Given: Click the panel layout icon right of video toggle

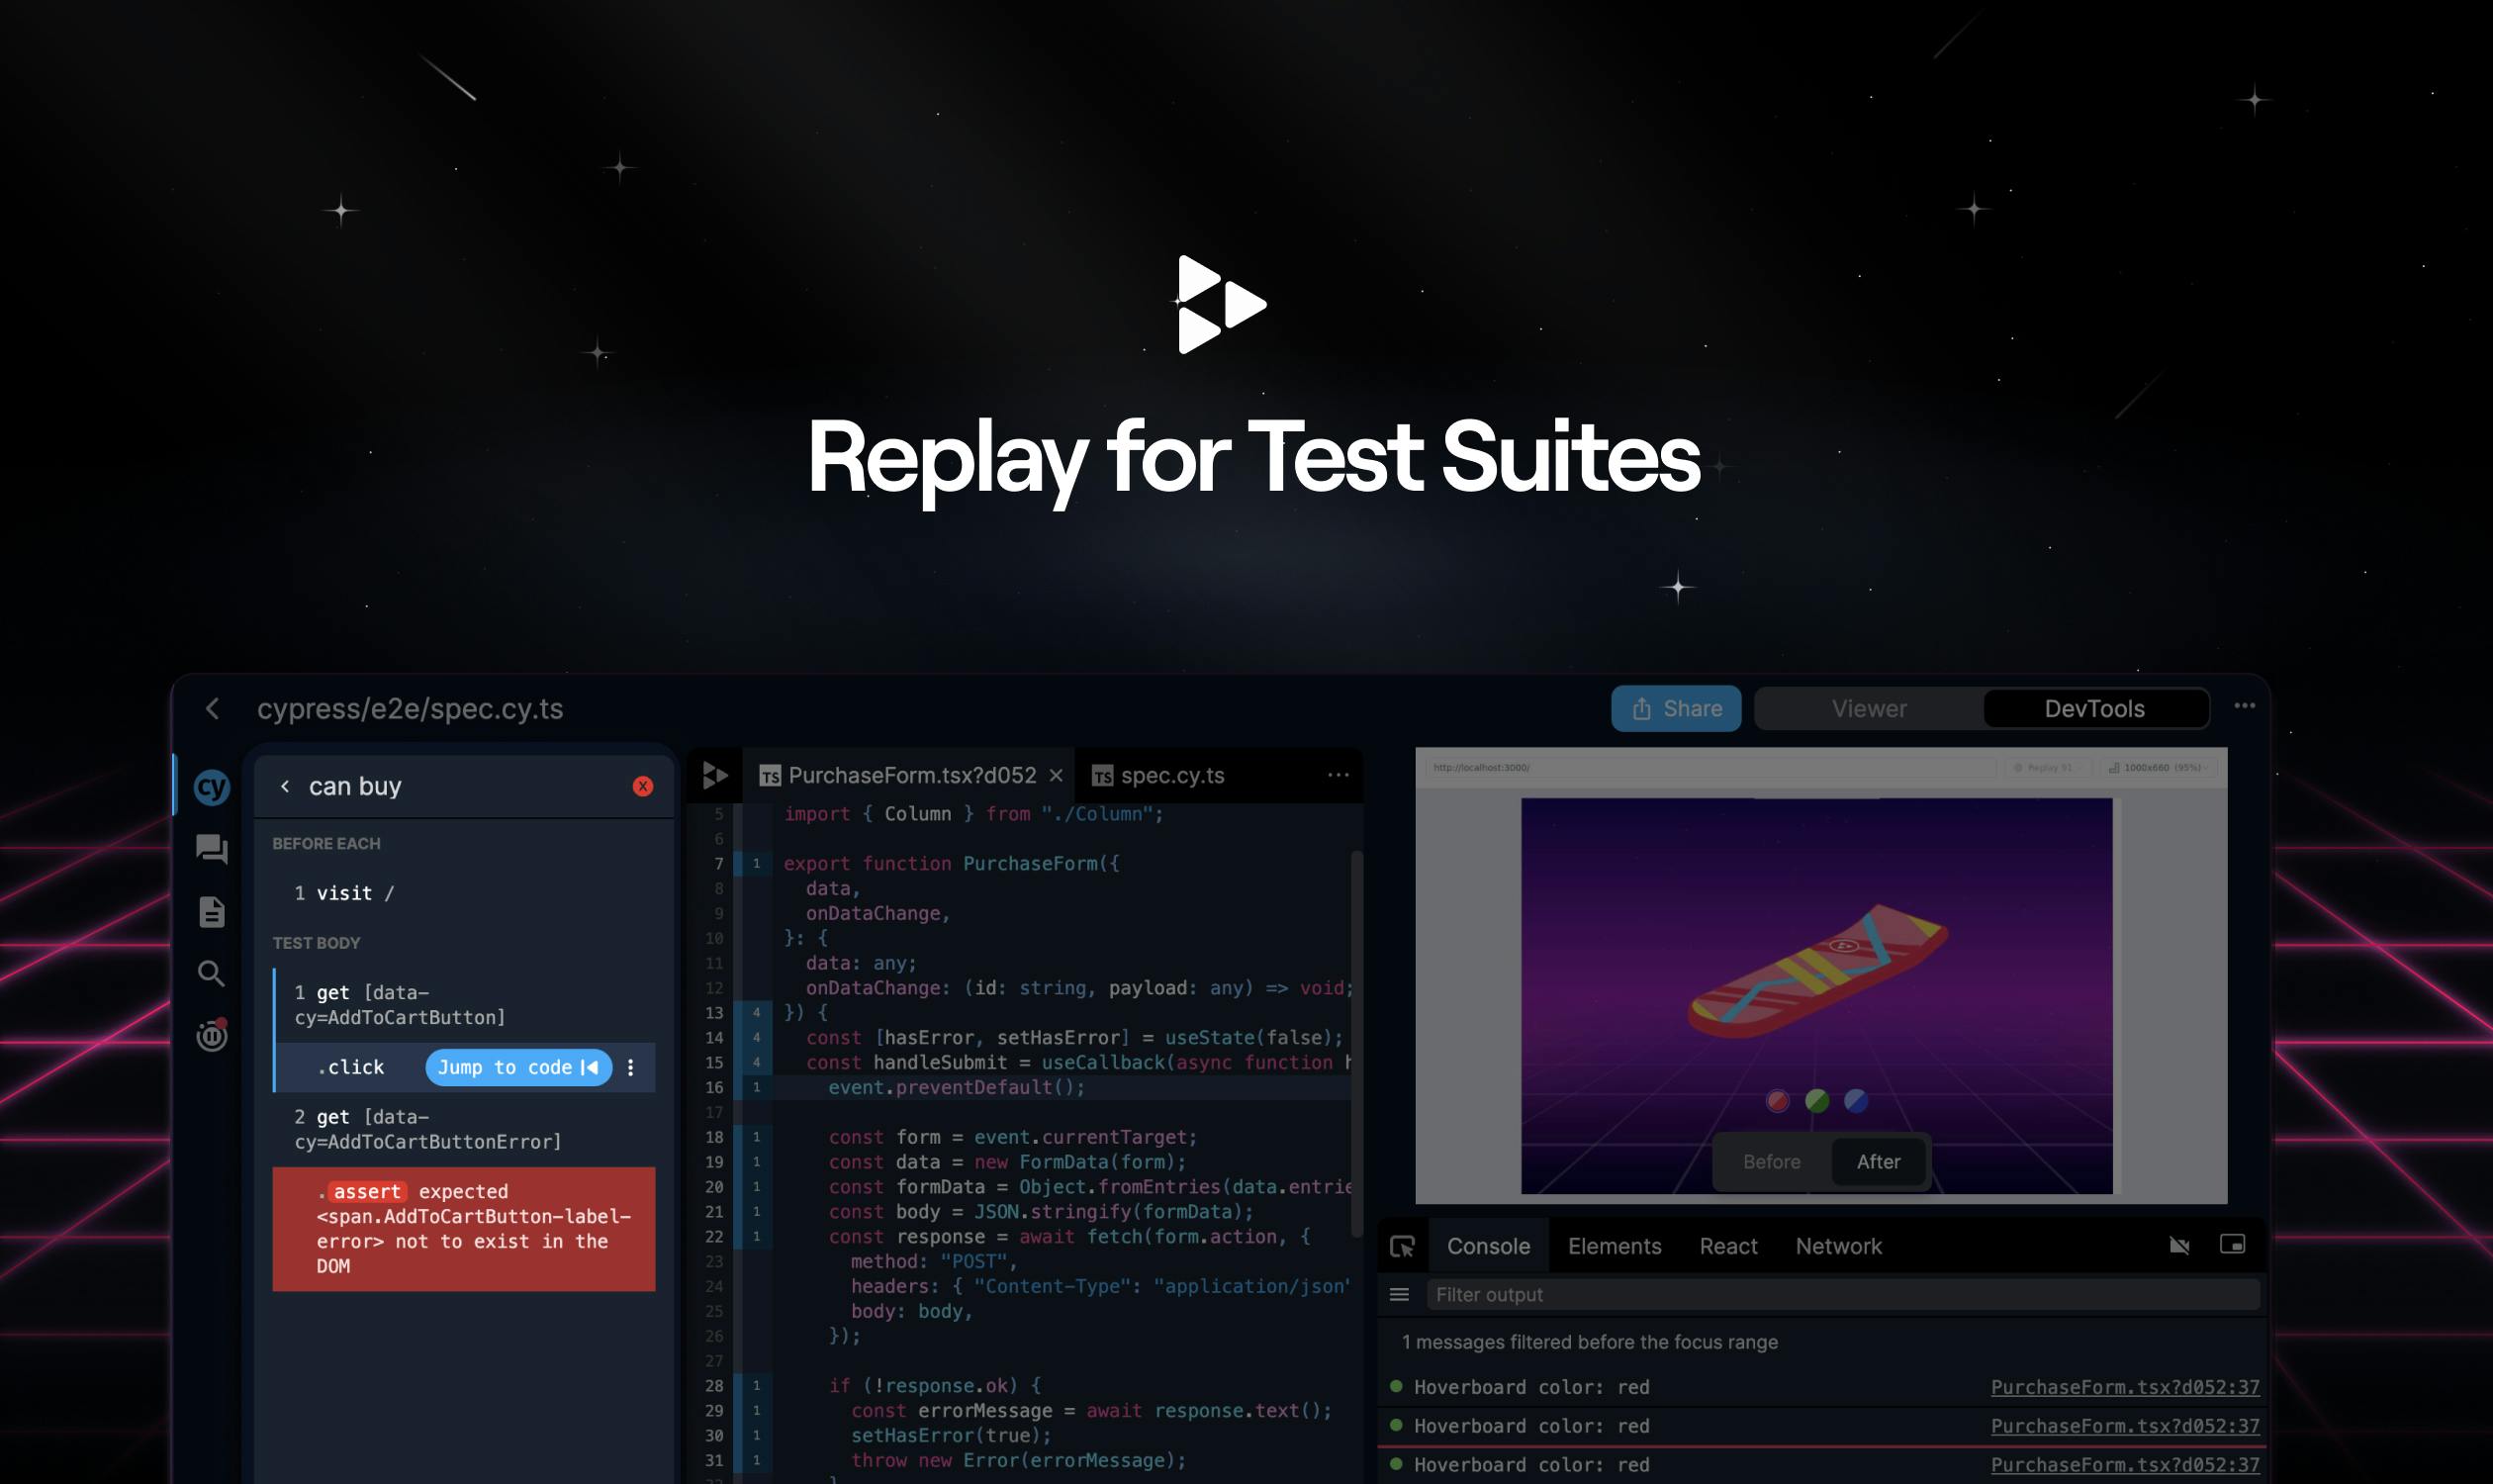Looking at the screenshot, I should pyautogui.click(x=2232, y=1244).
